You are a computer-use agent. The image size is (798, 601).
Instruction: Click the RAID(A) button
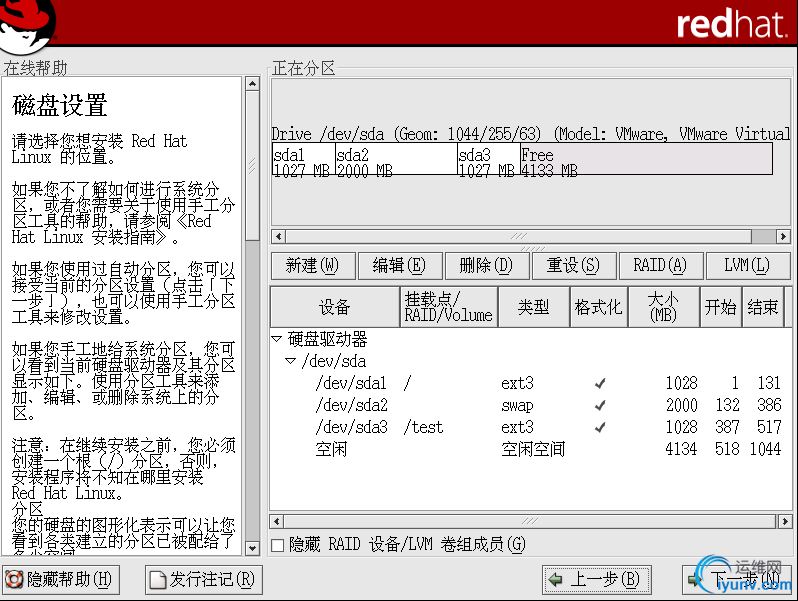click(661, 266)
